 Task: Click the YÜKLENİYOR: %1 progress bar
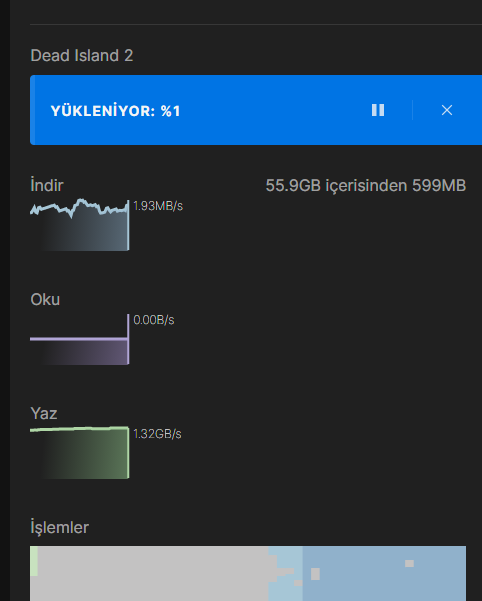point(256,110)
